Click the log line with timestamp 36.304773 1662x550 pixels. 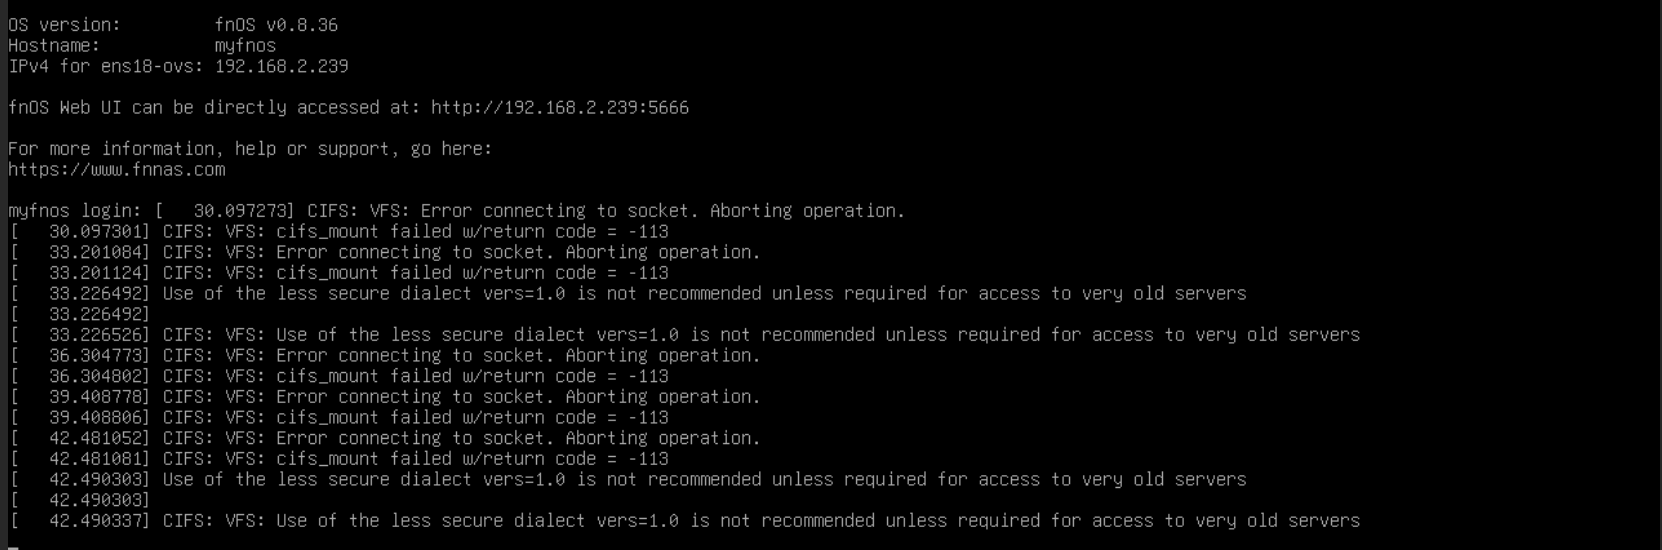[385, 356]
